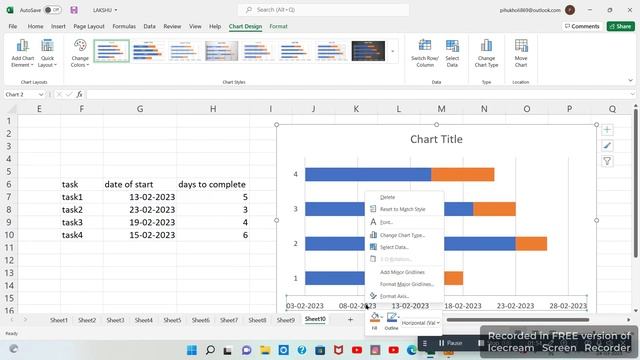Choose Select Data in context menu
This screenshot has height=360, width=640.
[404, 247]
